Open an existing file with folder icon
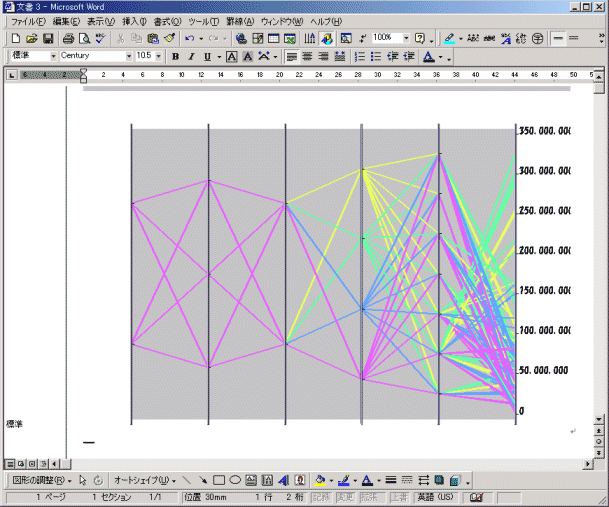 coord(31,38)
